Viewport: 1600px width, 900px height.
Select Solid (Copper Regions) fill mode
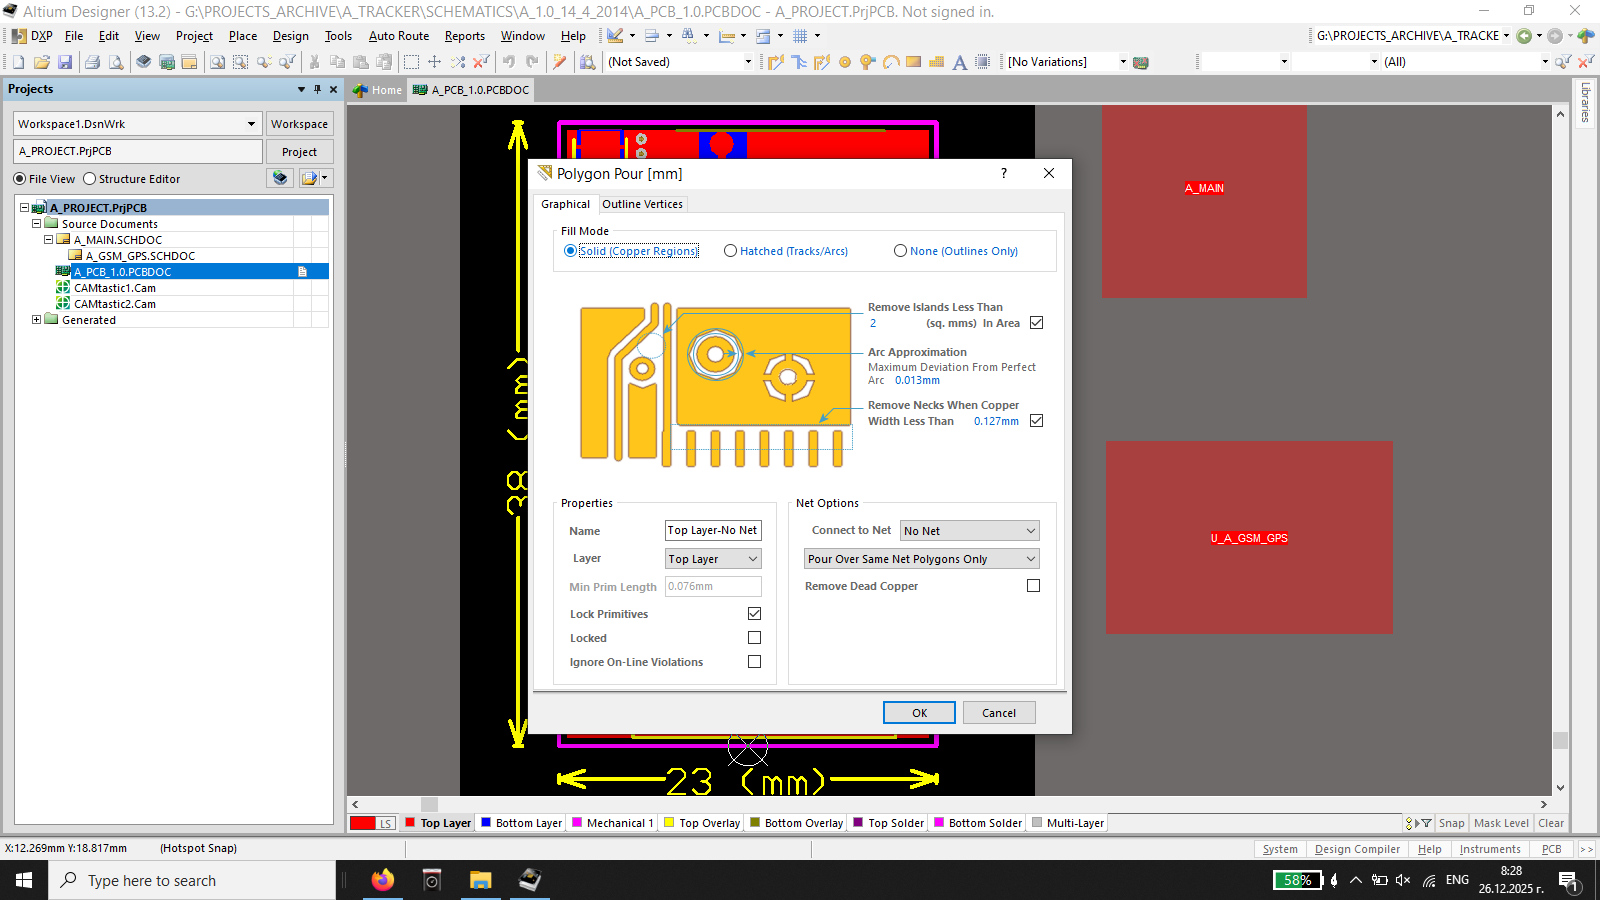[x=570, y=251]
